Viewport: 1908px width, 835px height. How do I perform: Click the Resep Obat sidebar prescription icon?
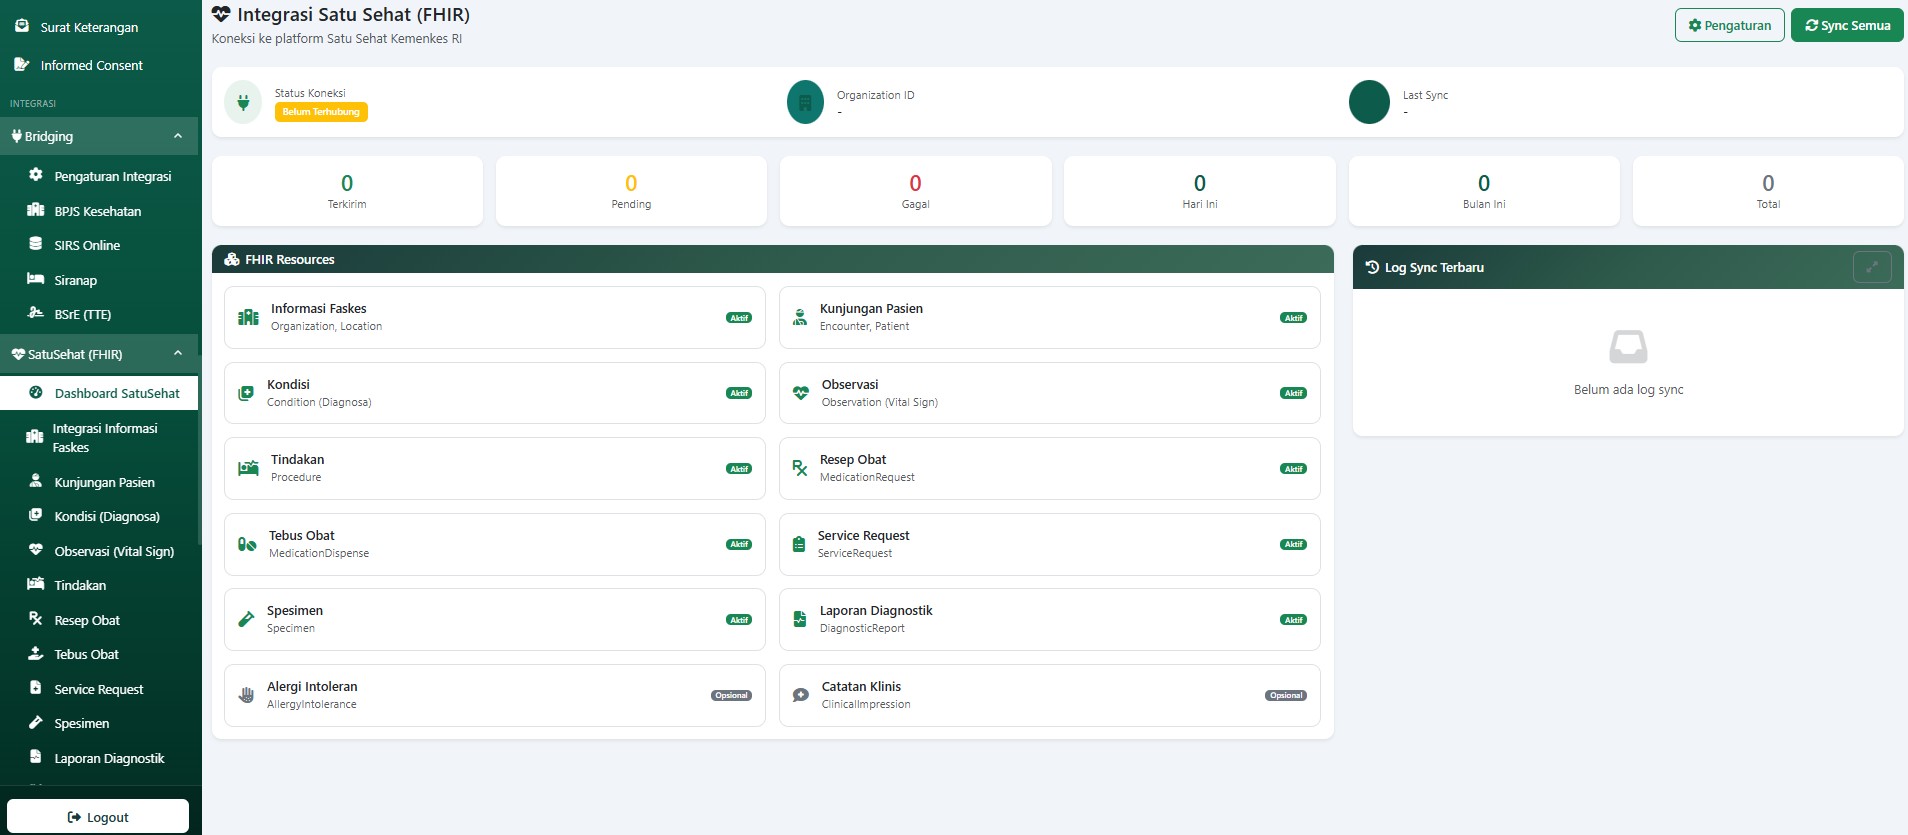(x=36, y=619)
